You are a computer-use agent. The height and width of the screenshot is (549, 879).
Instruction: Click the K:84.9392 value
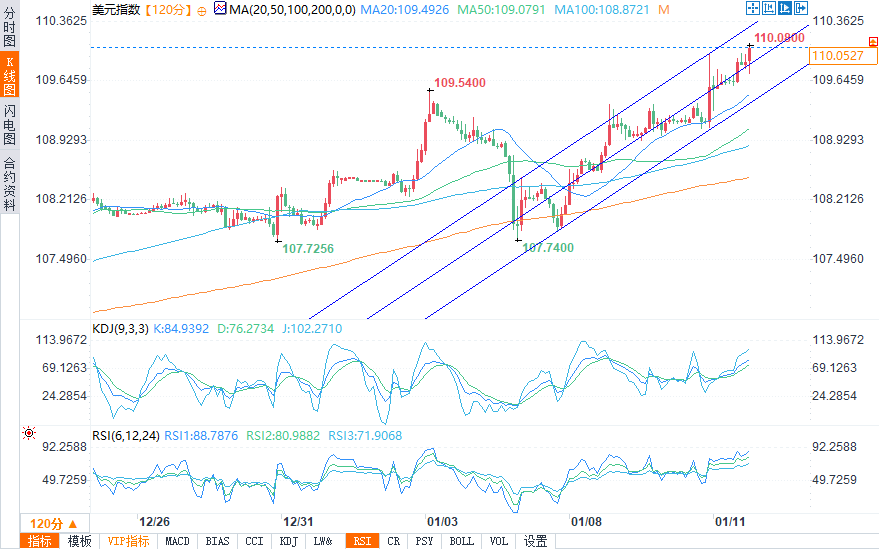(181, 329)
